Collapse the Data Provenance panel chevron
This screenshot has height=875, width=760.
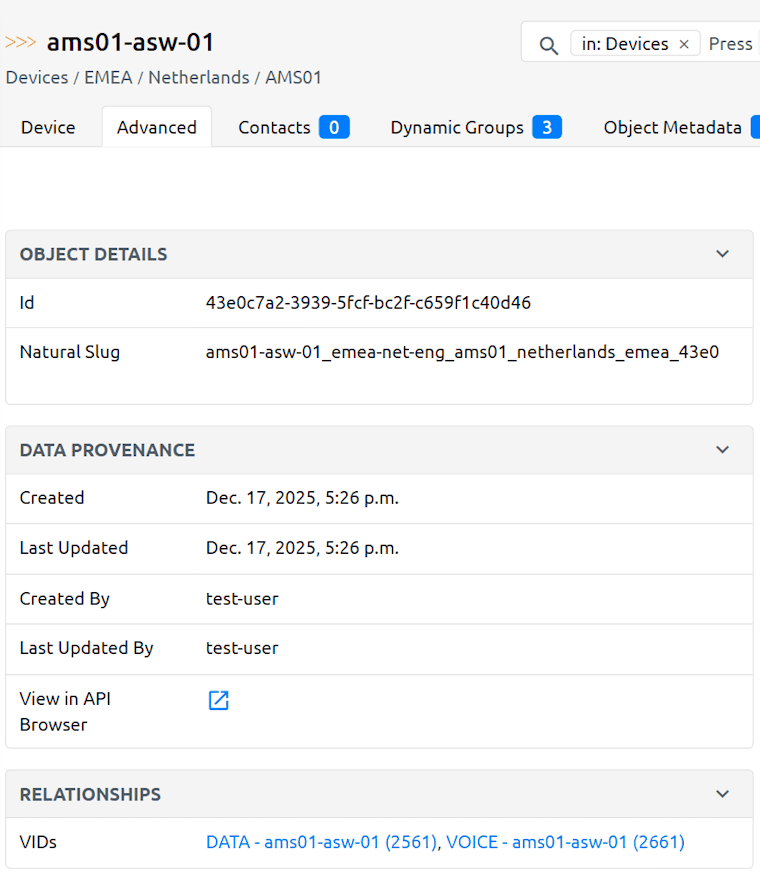click(x=722, y=450)
